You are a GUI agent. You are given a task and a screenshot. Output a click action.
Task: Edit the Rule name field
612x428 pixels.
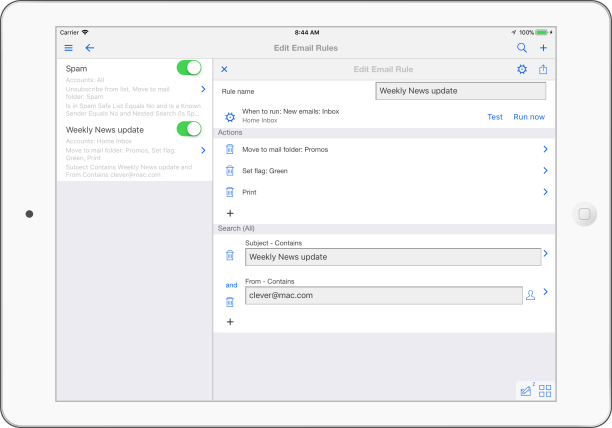[461, 91]
